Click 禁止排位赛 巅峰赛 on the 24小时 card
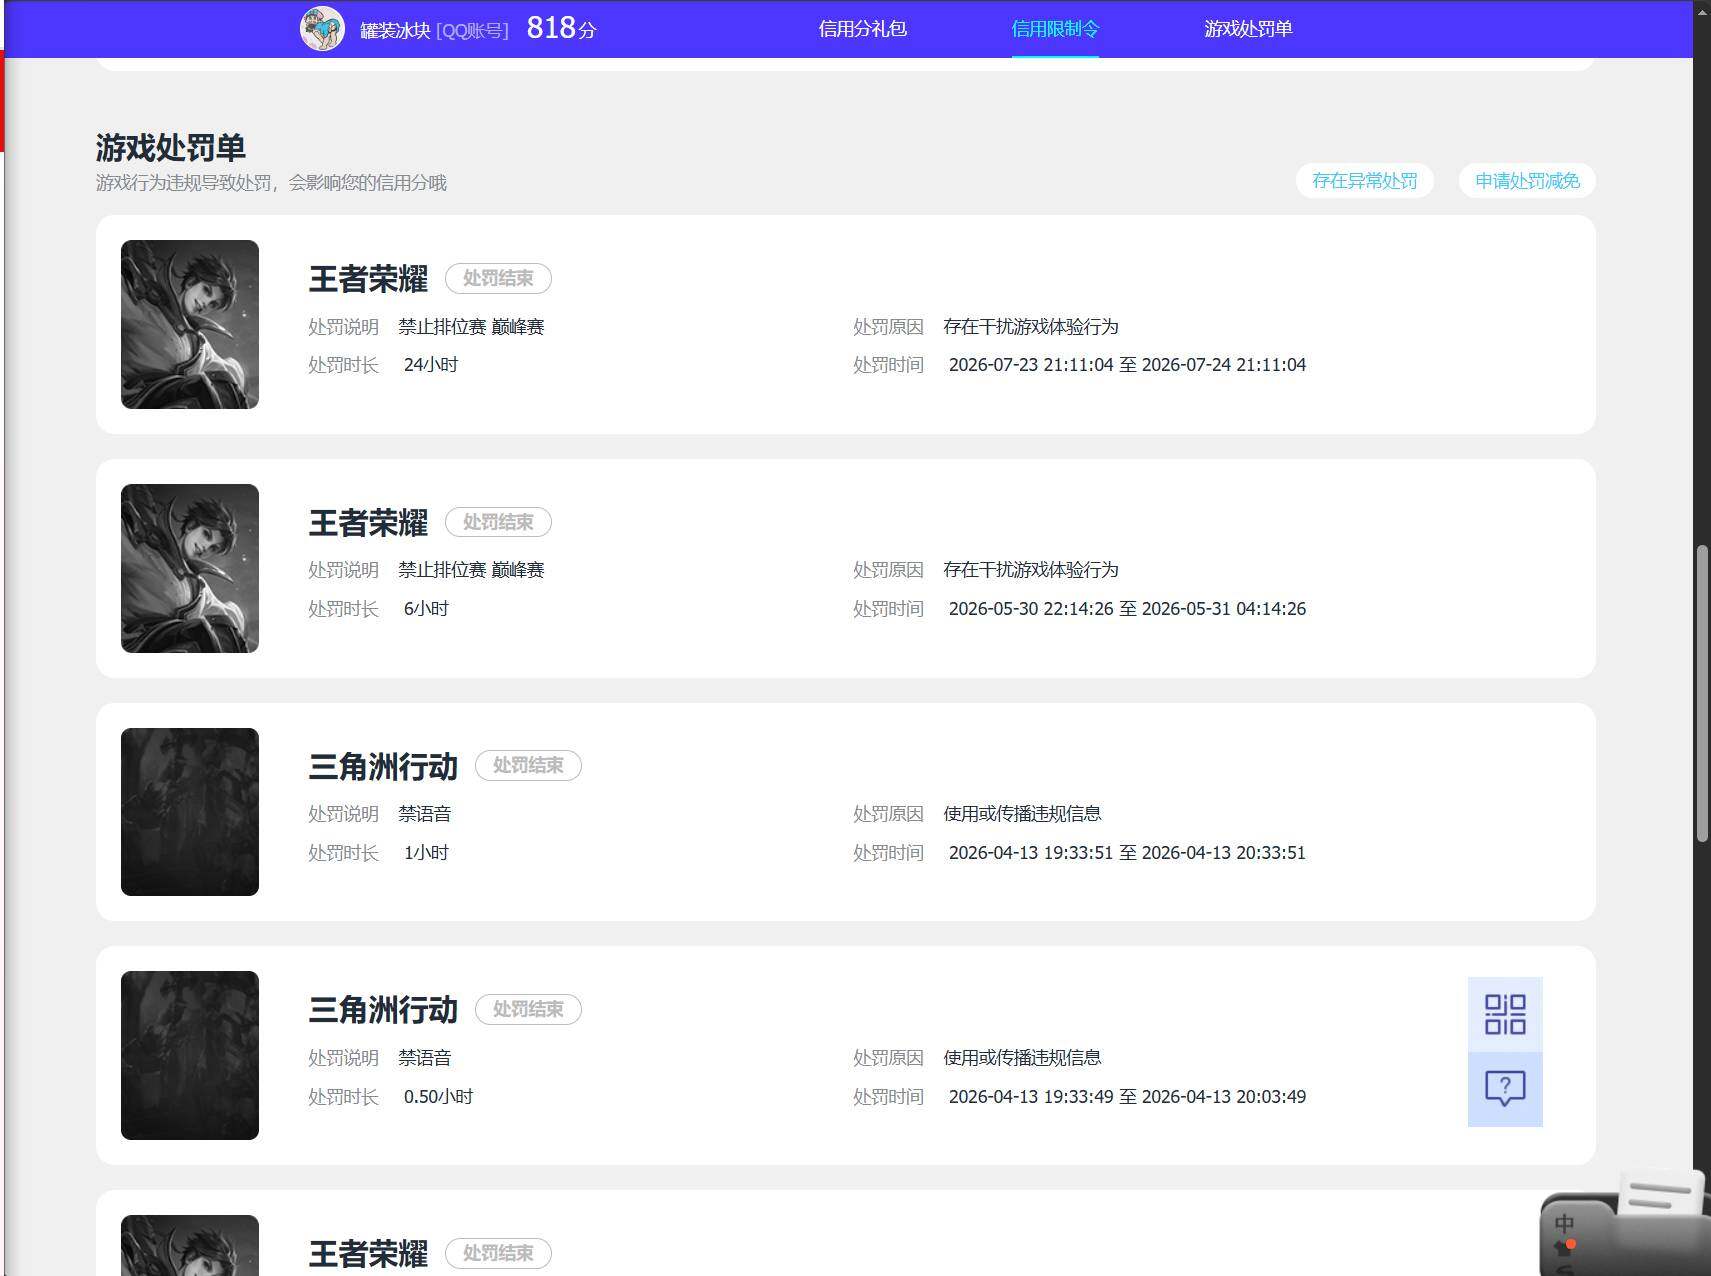Screen dimensions: 1711x1276 pos(471,327)
